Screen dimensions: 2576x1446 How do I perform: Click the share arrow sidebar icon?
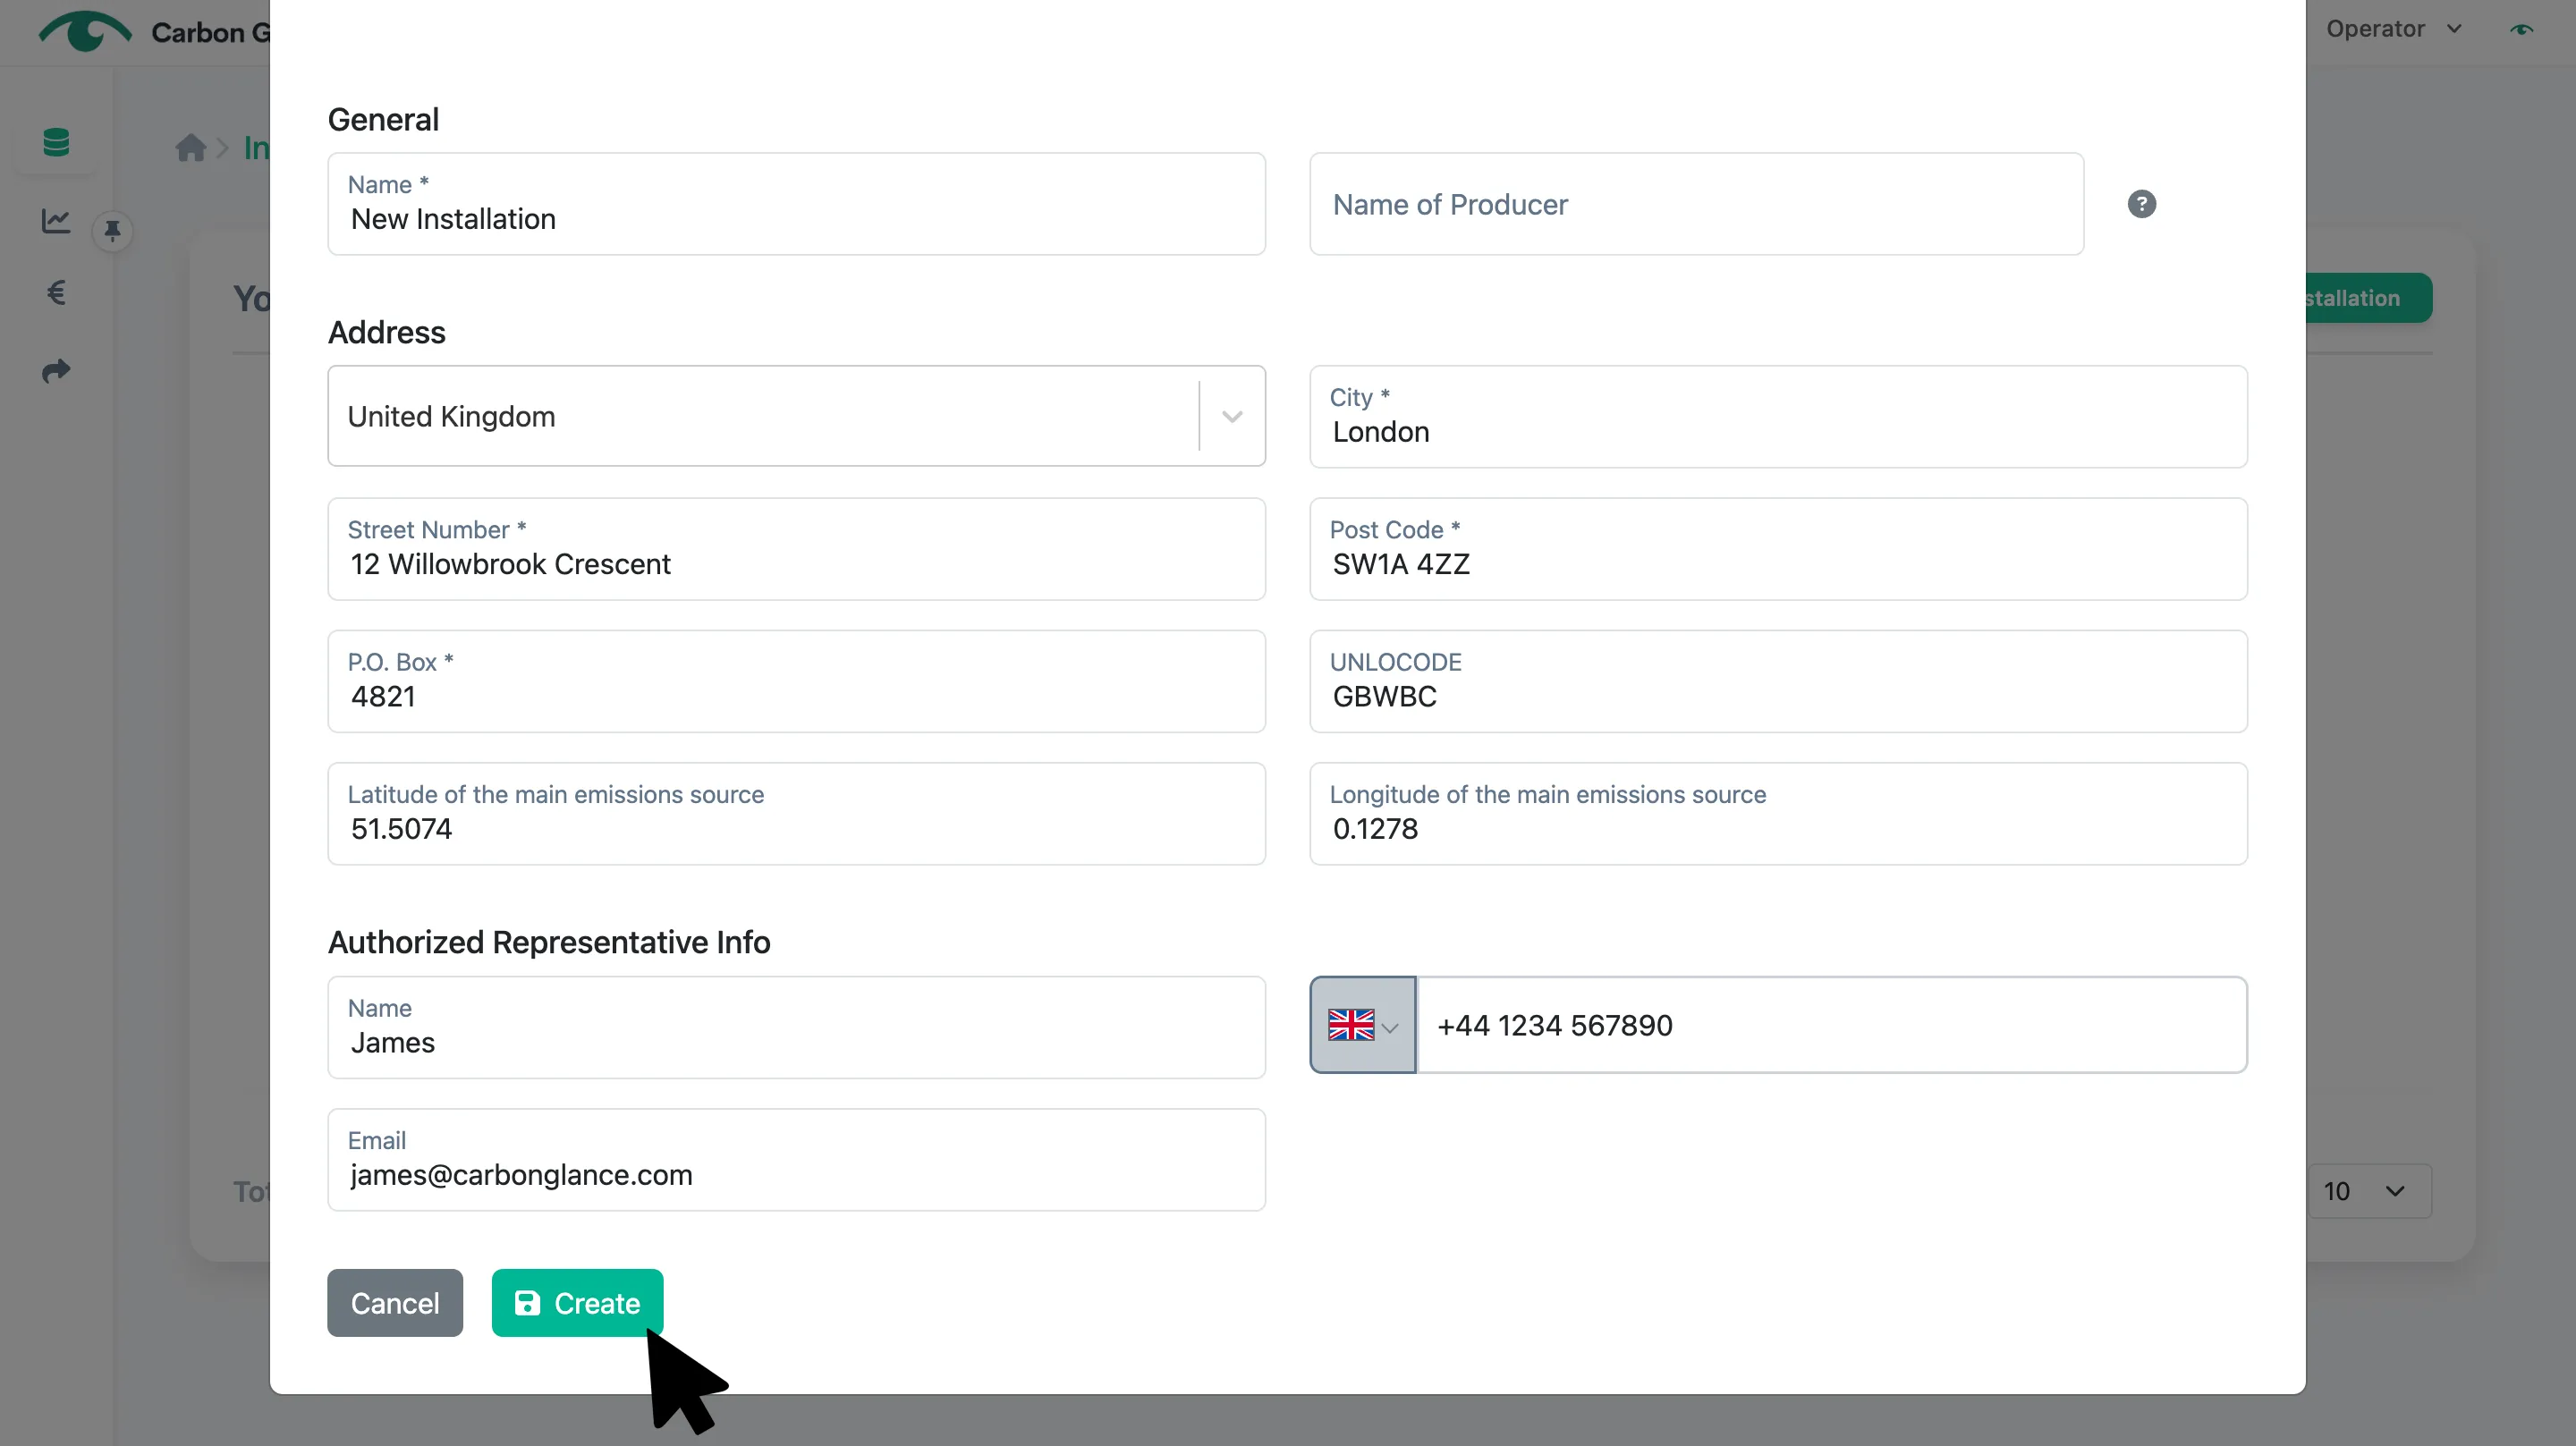pos(56,371)
